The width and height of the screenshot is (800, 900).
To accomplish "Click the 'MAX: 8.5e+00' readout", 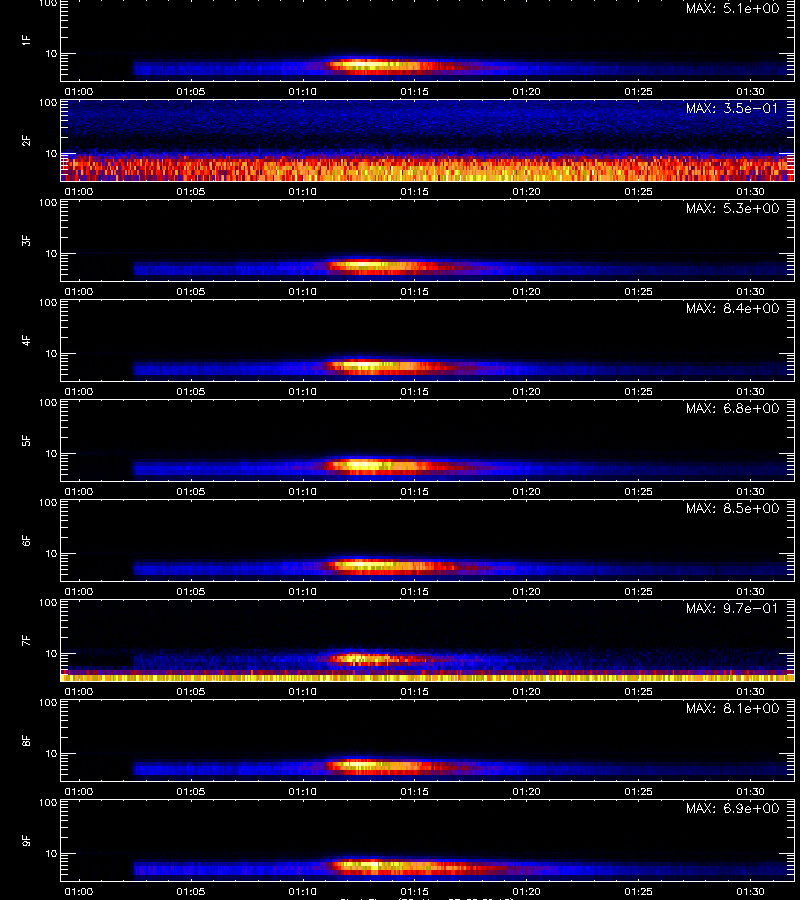I will [x=732, y=509].
